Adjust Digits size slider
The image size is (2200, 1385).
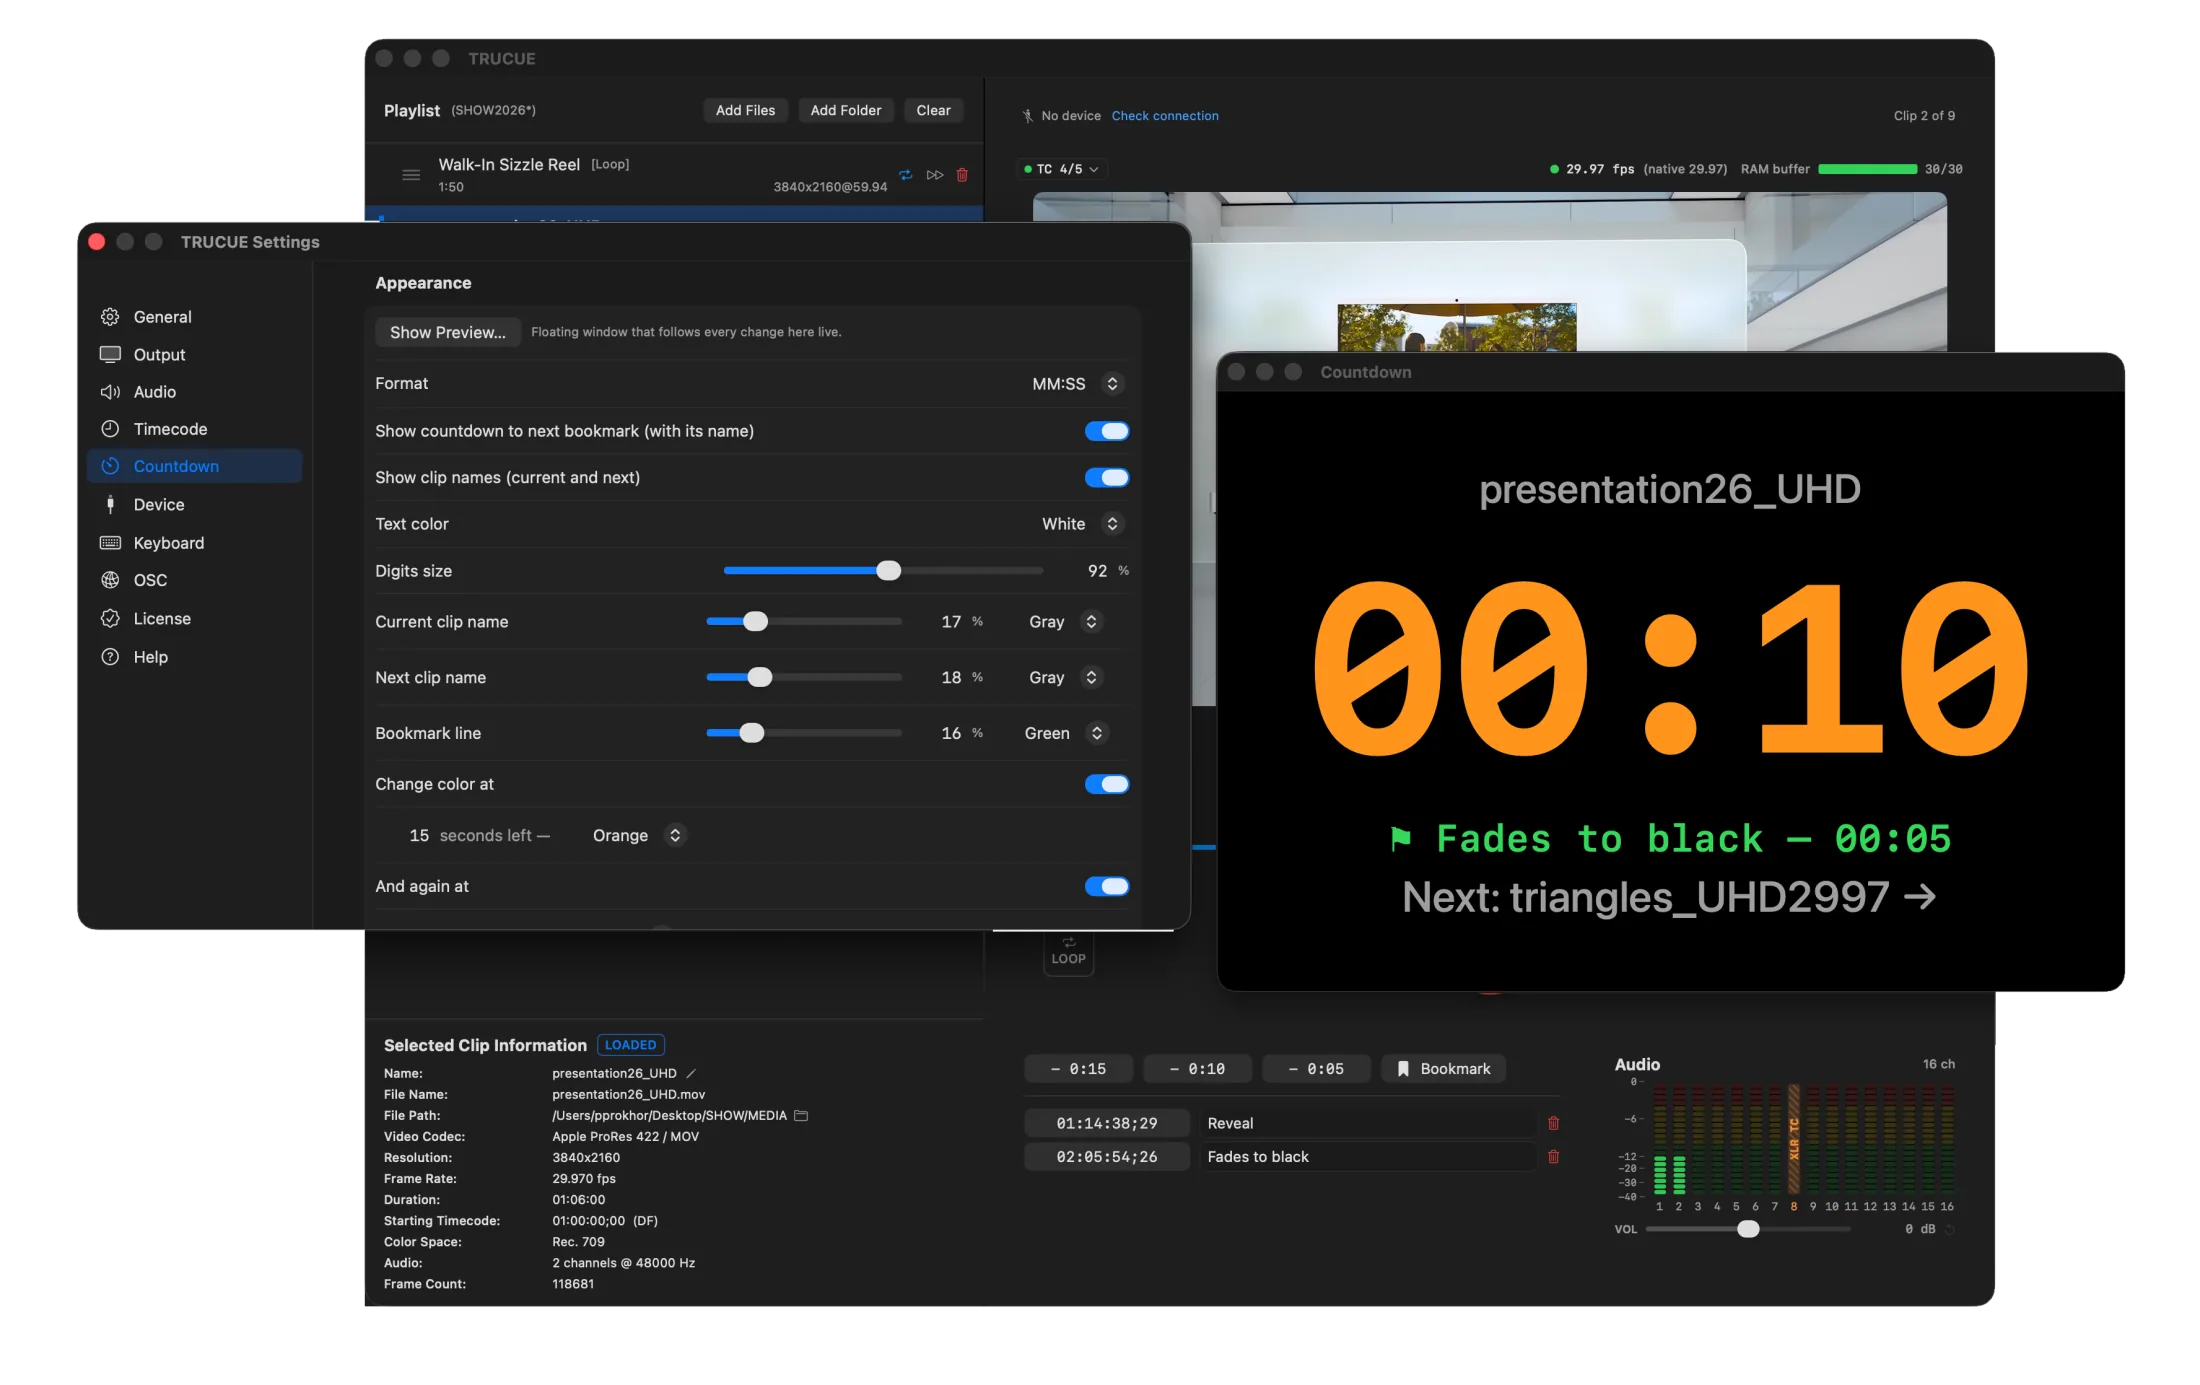pyautogui.click(x=888, y=571)
